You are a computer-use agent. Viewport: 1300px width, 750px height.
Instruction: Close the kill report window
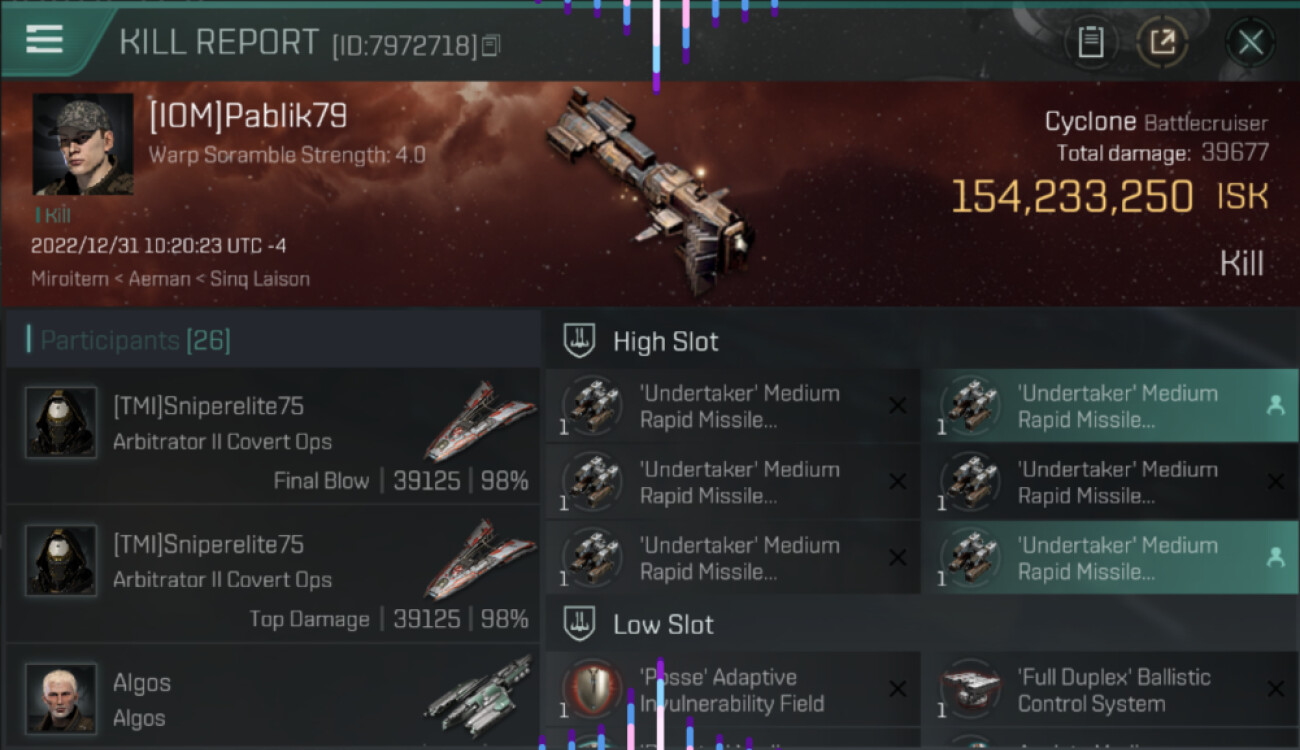pyautogui.click(x=1250, y=43)
